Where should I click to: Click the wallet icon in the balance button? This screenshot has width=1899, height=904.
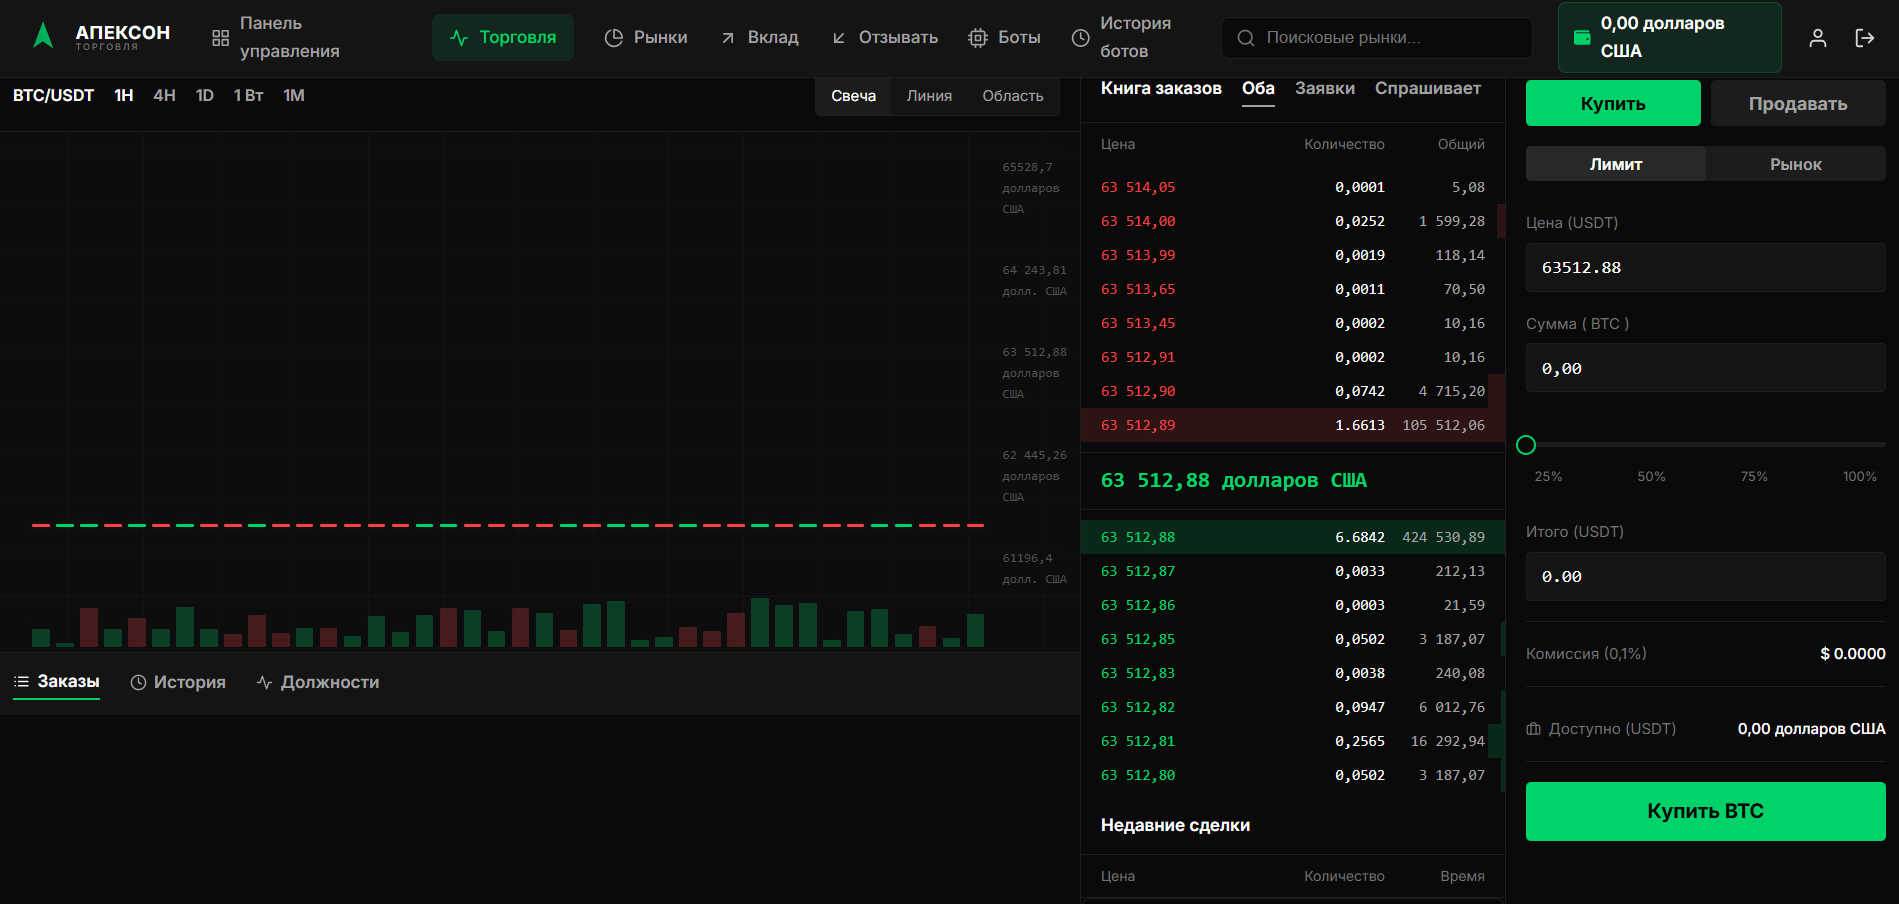(1582, 37)
